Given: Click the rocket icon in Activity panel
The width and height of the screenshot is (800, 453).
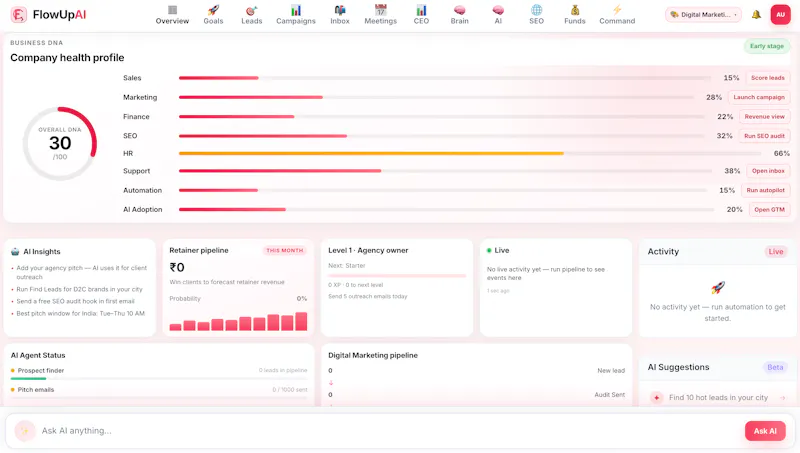Looking at the screenshot, I should pyautogui.click(x=718, y=288).
